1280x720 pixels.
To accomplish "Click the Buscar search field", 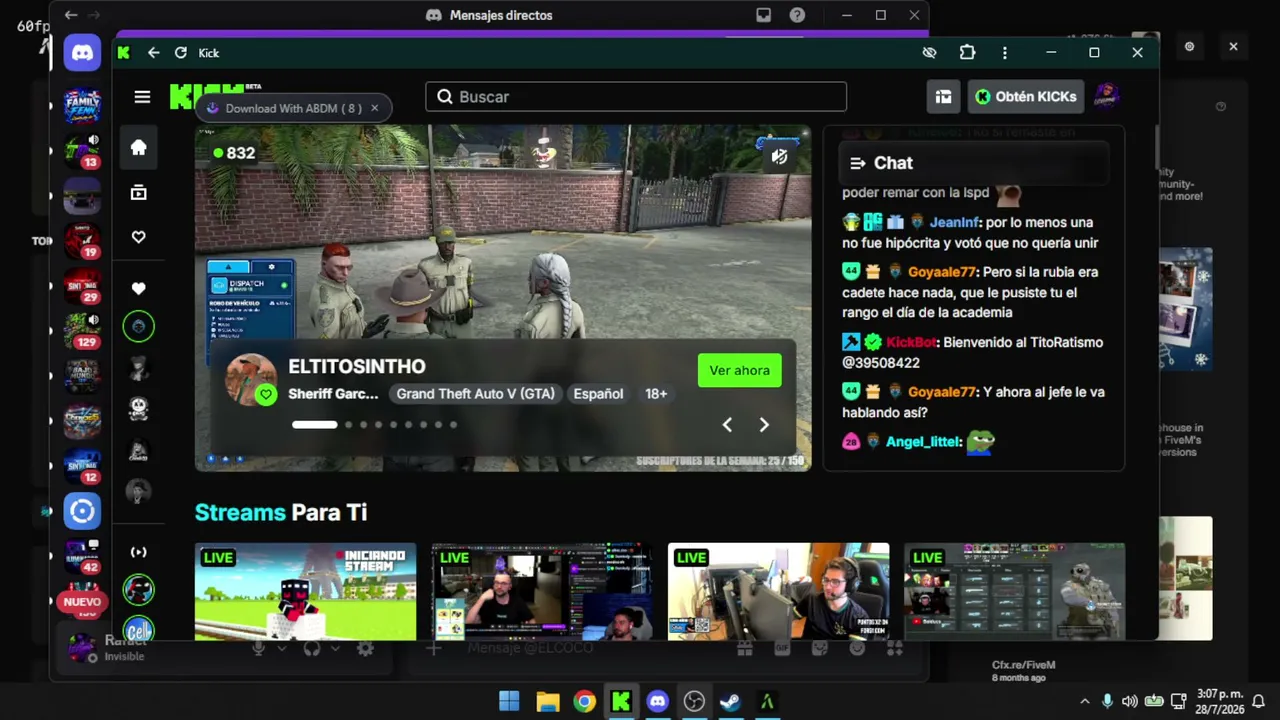I will [x=636, y=97].
